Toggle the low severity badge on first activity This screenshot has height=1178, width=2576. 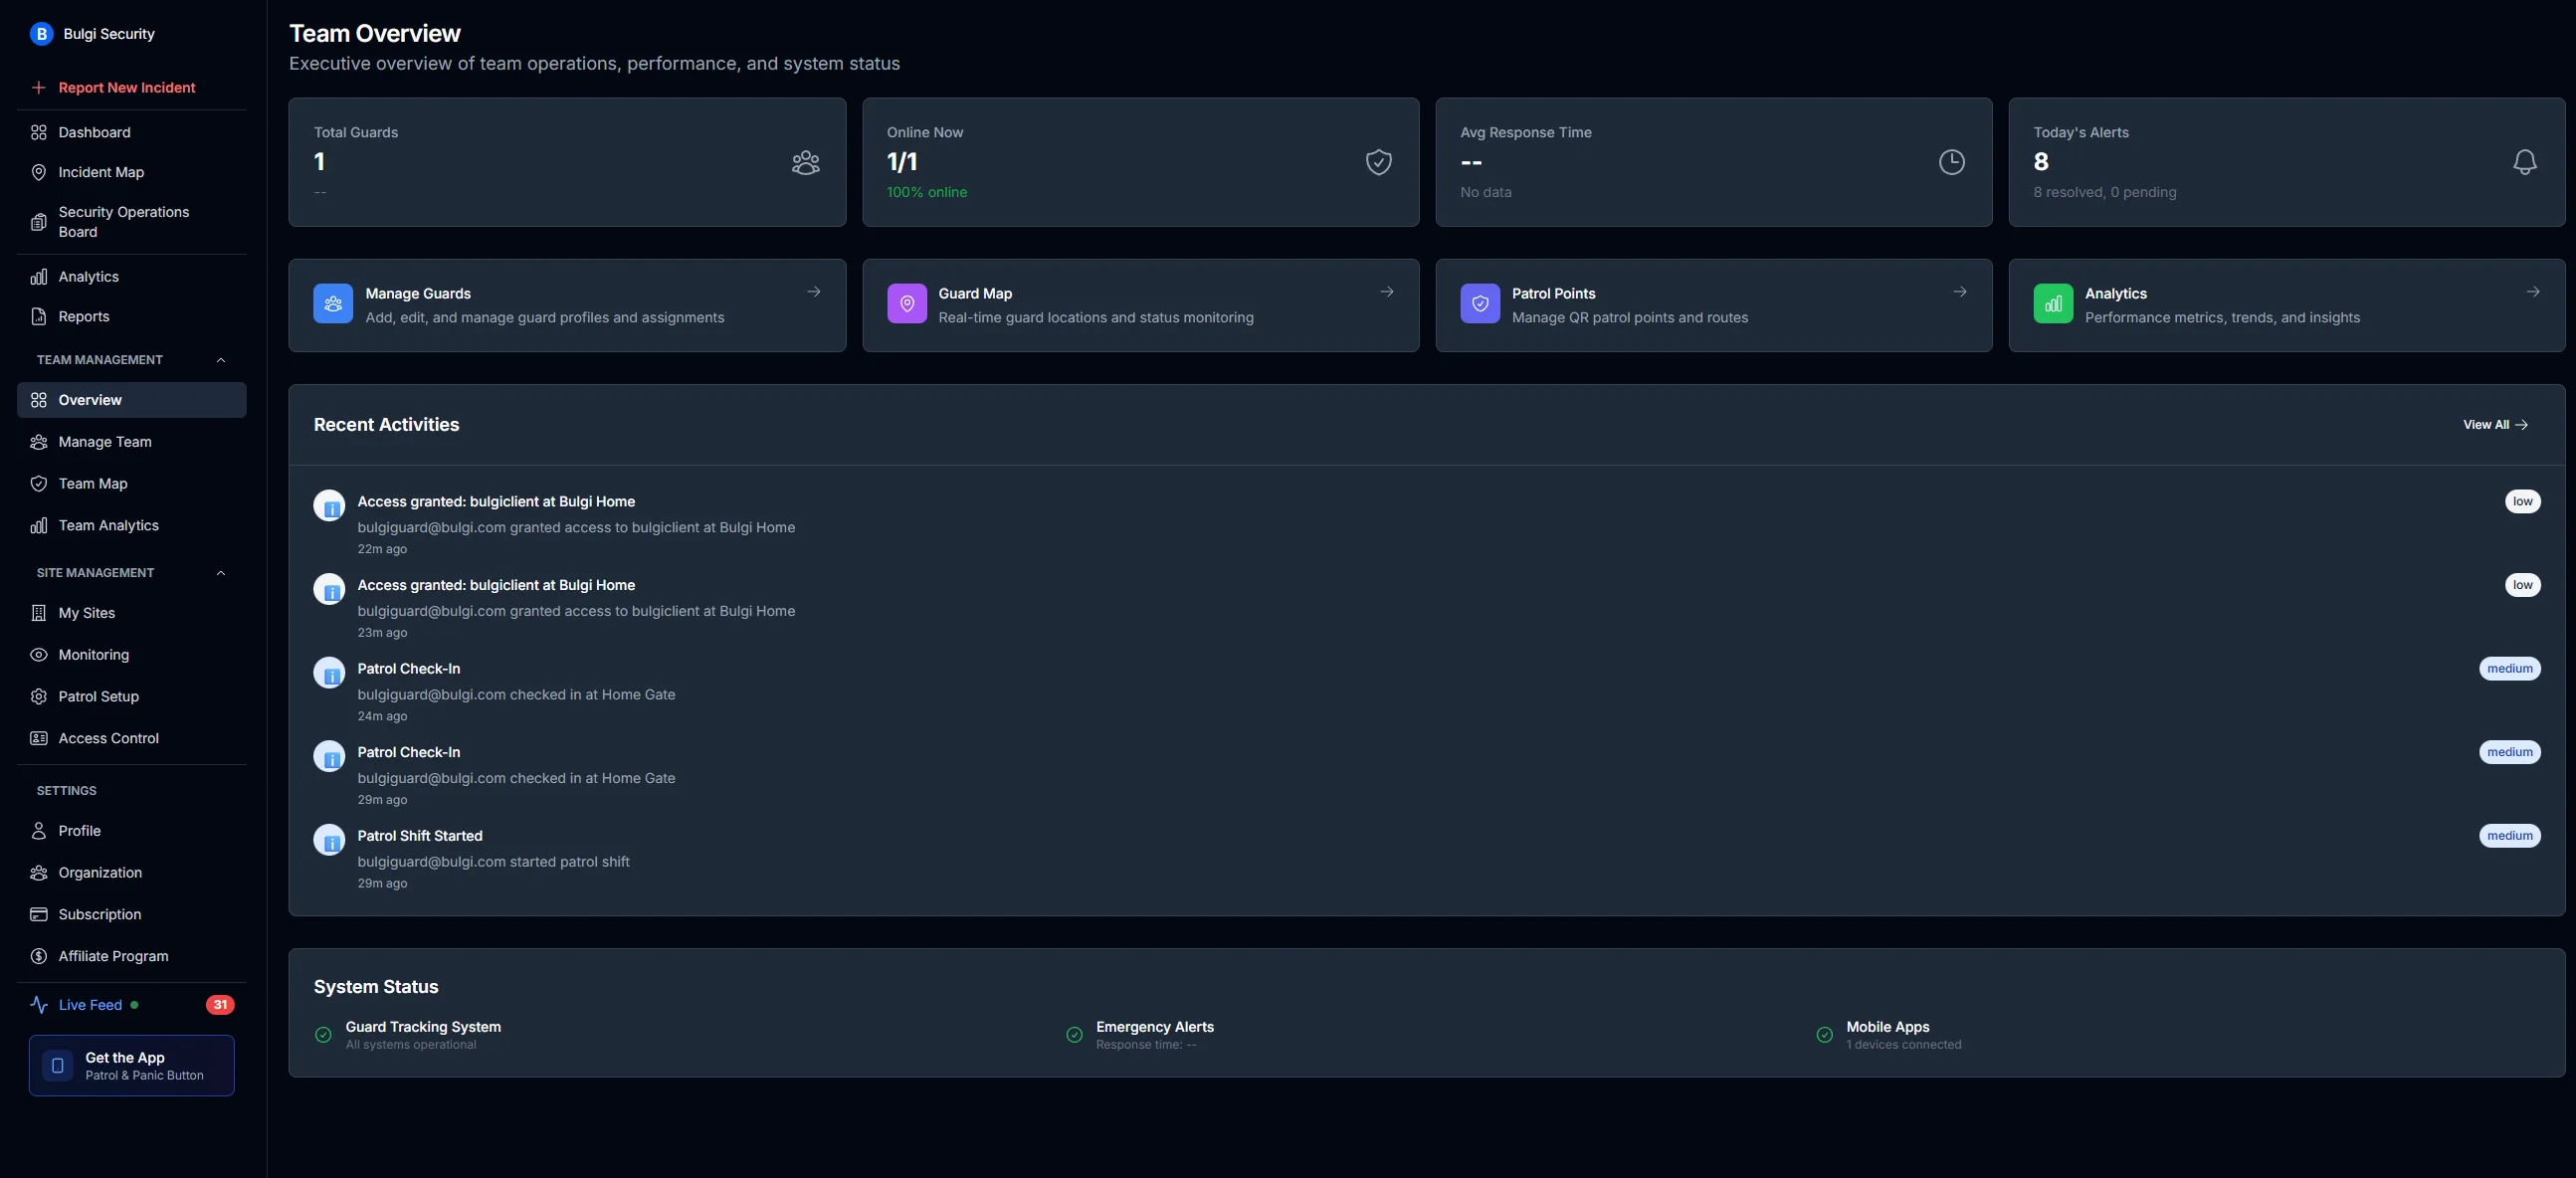(x=2522, y=501)
